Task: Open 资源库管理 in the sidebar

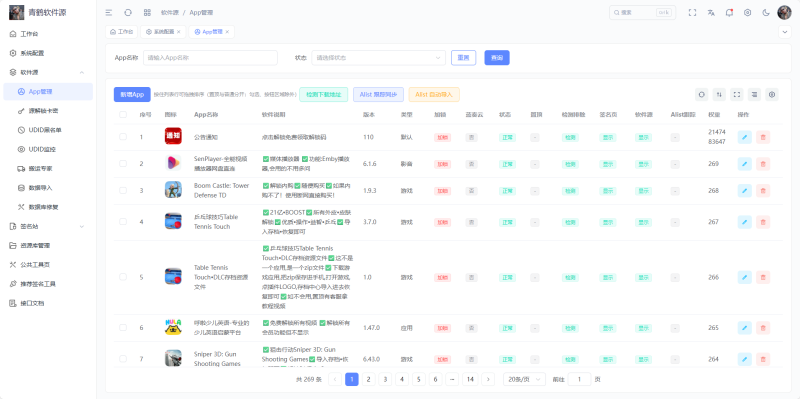Action: [48, 245]
